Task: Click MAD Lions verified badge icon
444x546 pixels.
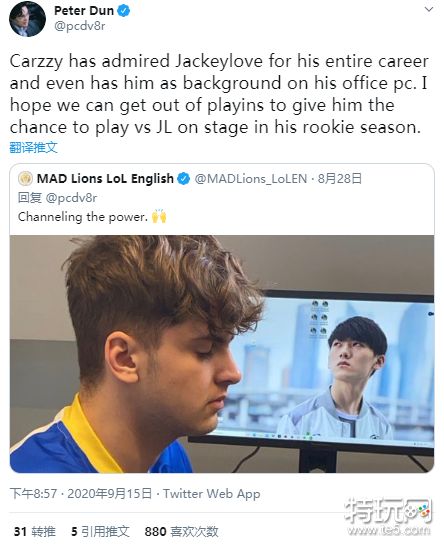Action: click(x=184, y=179)
